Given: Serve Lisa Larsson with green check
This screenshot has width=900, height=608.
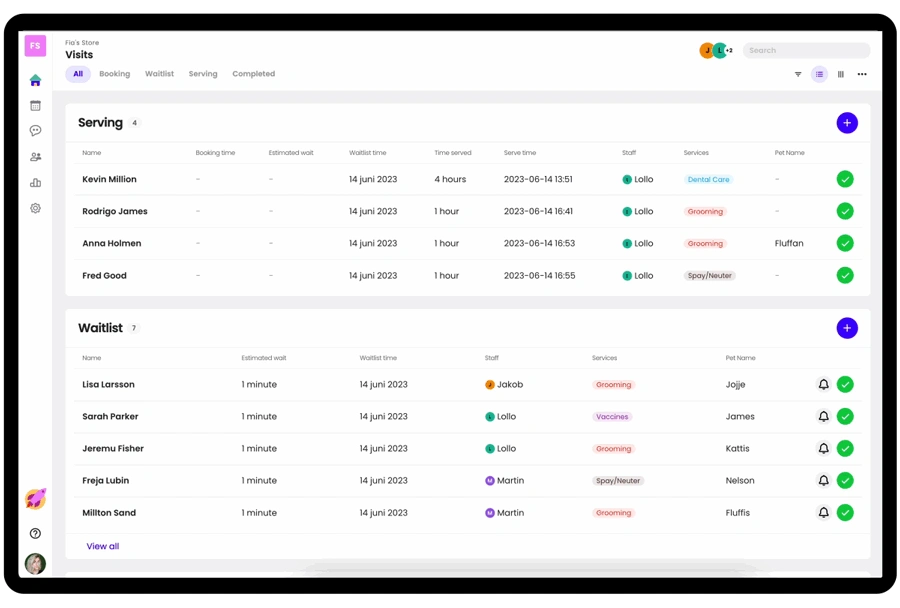Looking at the screenshot, I should coord(844,385).
